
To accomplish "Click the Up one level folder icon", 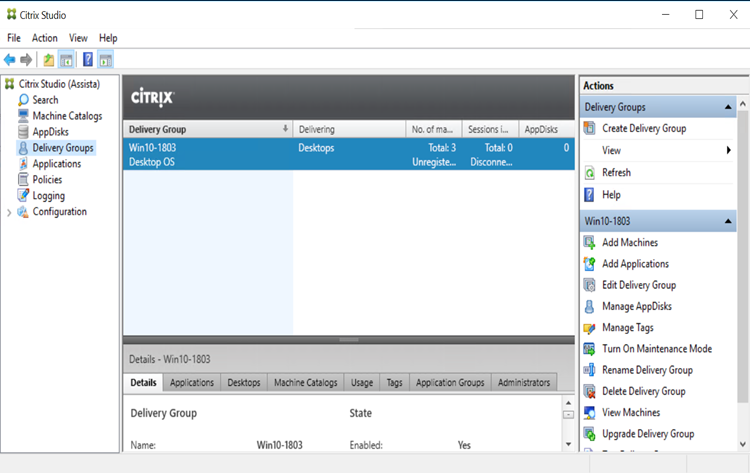I will click(48, 60).
